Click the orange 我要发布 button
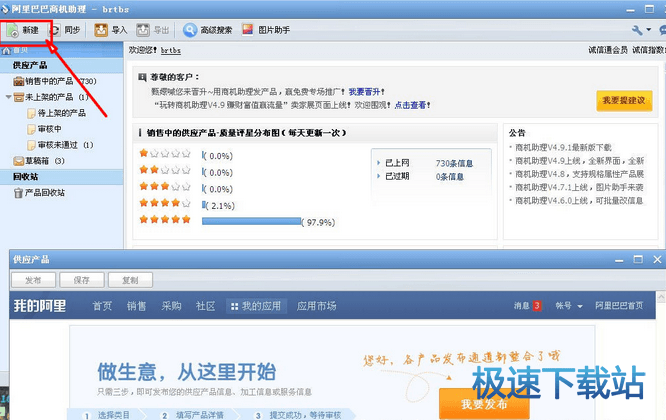The image size is (666, 420). [x=484, y=403]
